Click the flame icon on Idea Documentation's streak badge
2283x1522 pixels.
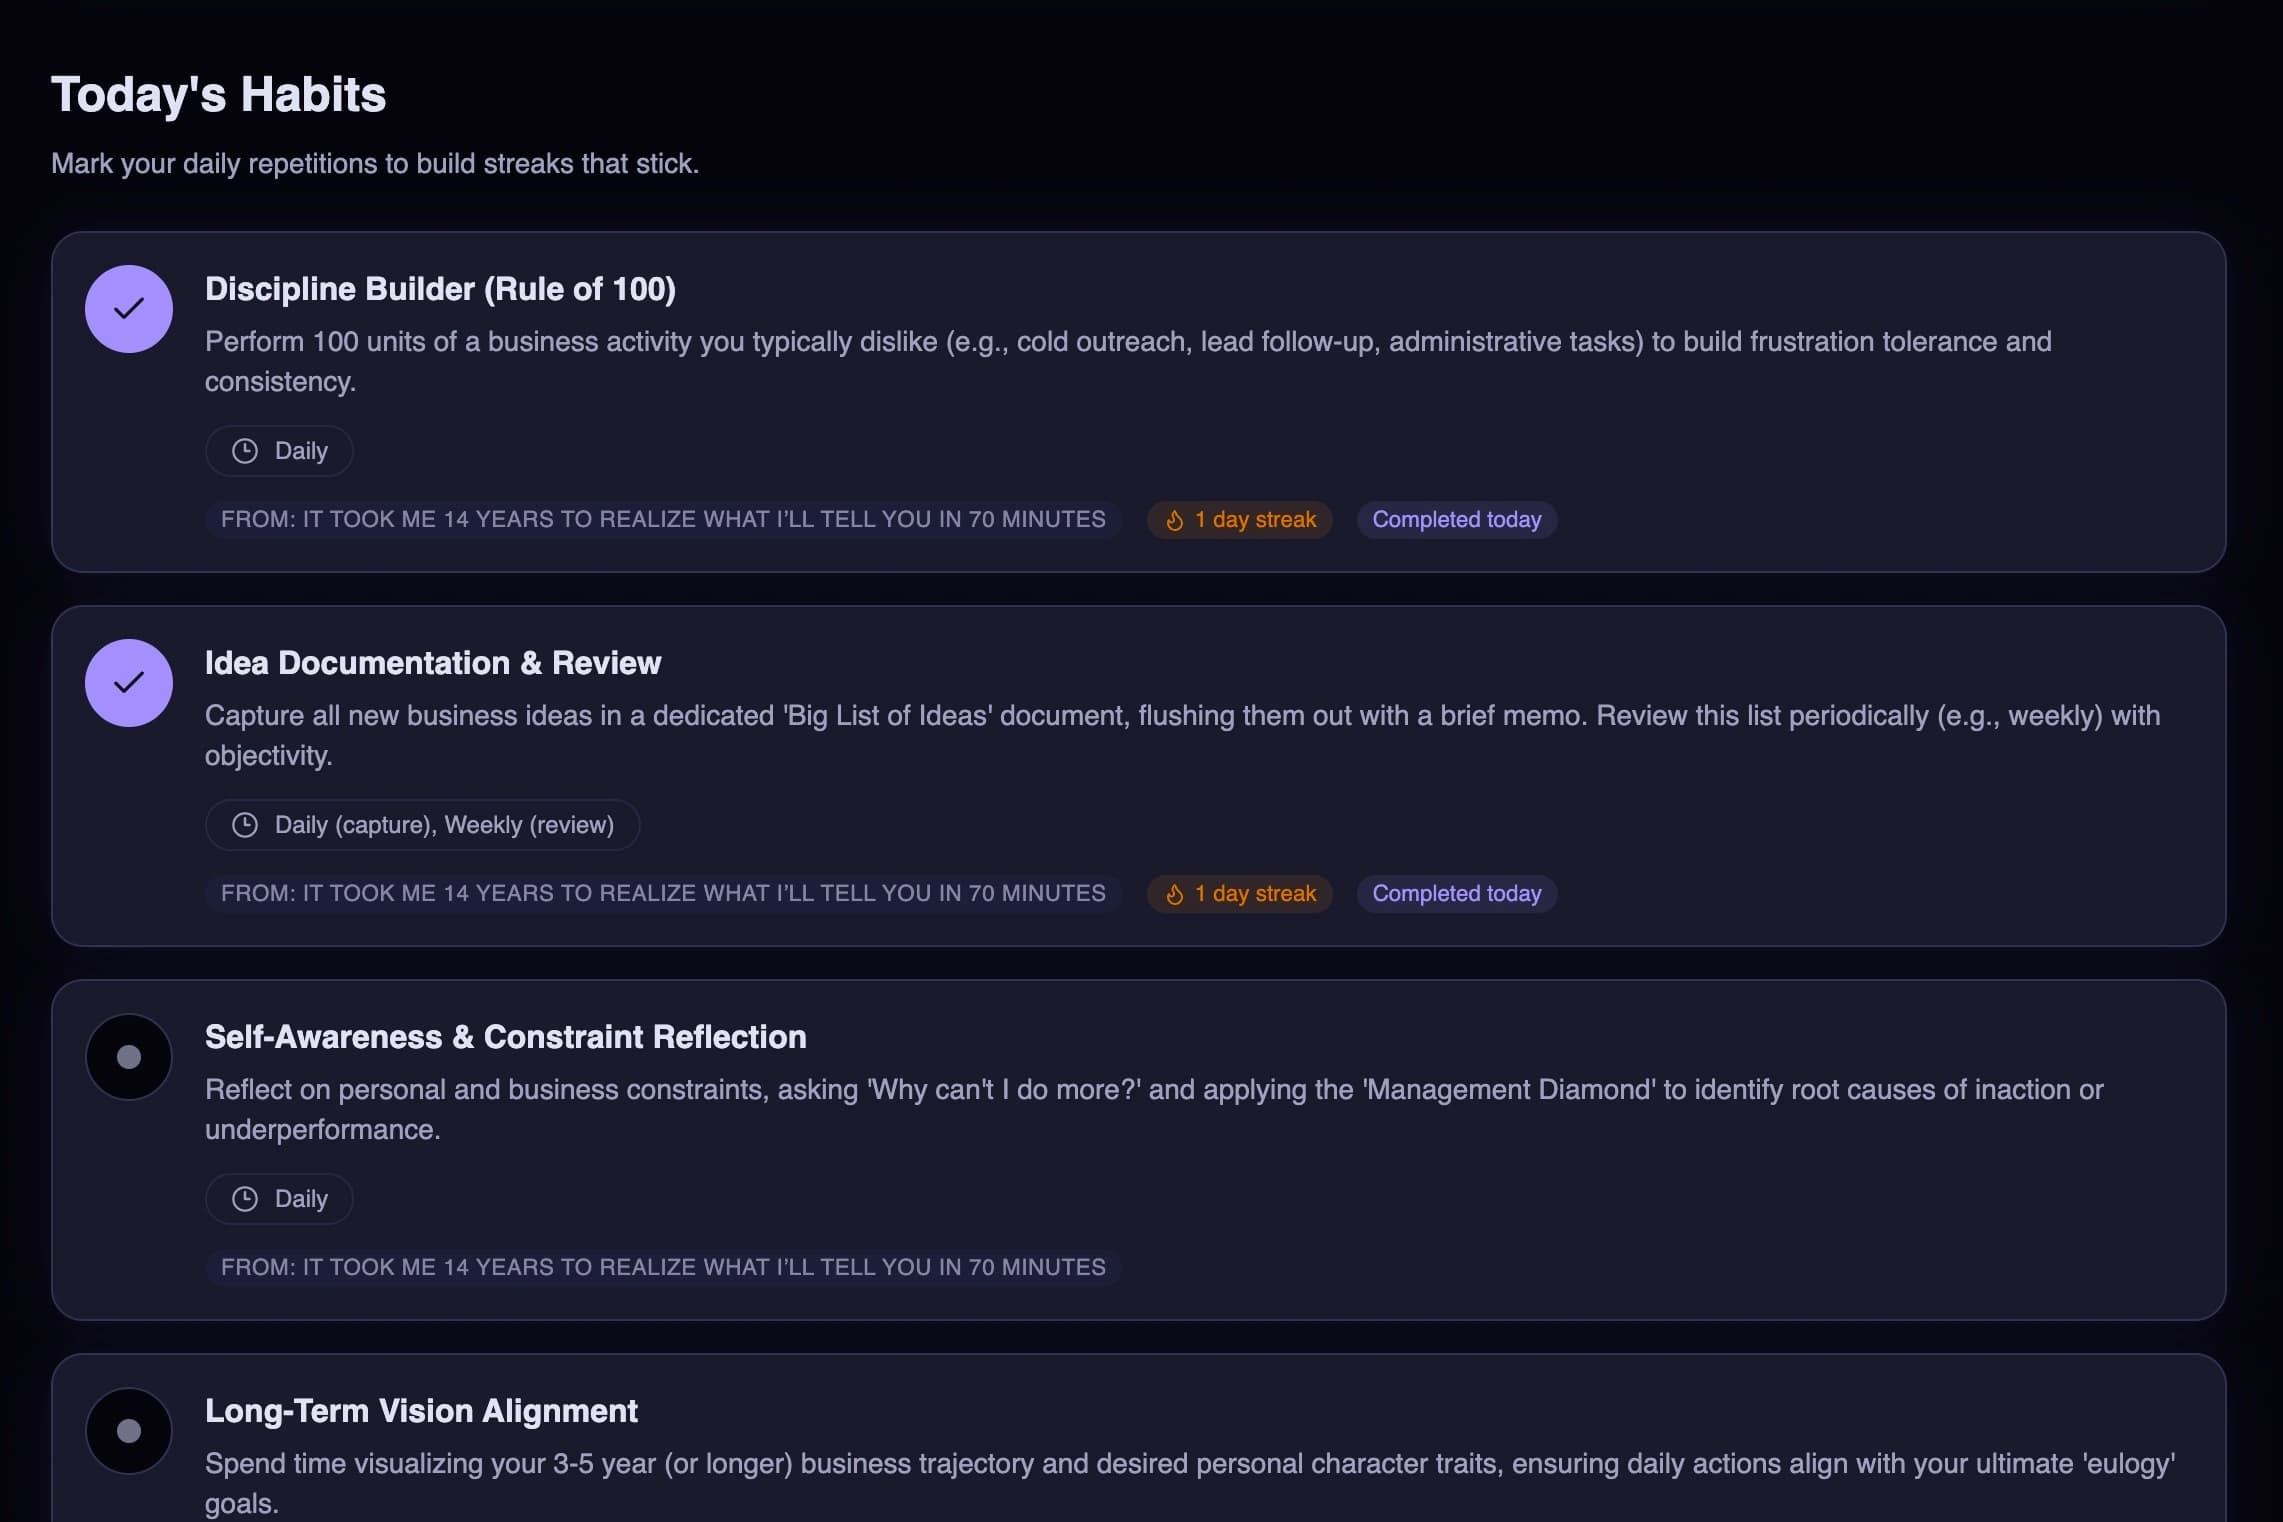(x=1174, y=894)
